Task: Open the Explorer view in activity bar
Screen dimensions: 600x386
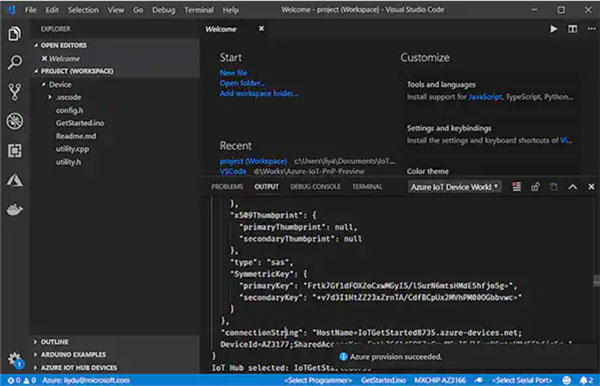Action: pyautogui.click(x=15, y=34)
